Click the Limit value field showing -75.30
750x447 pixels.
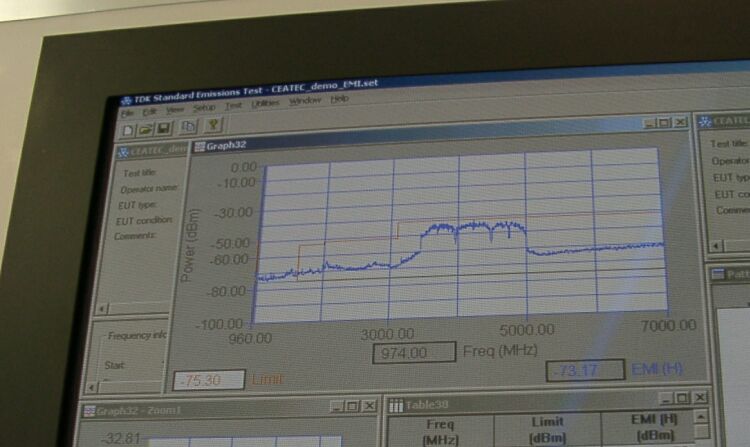210,380
